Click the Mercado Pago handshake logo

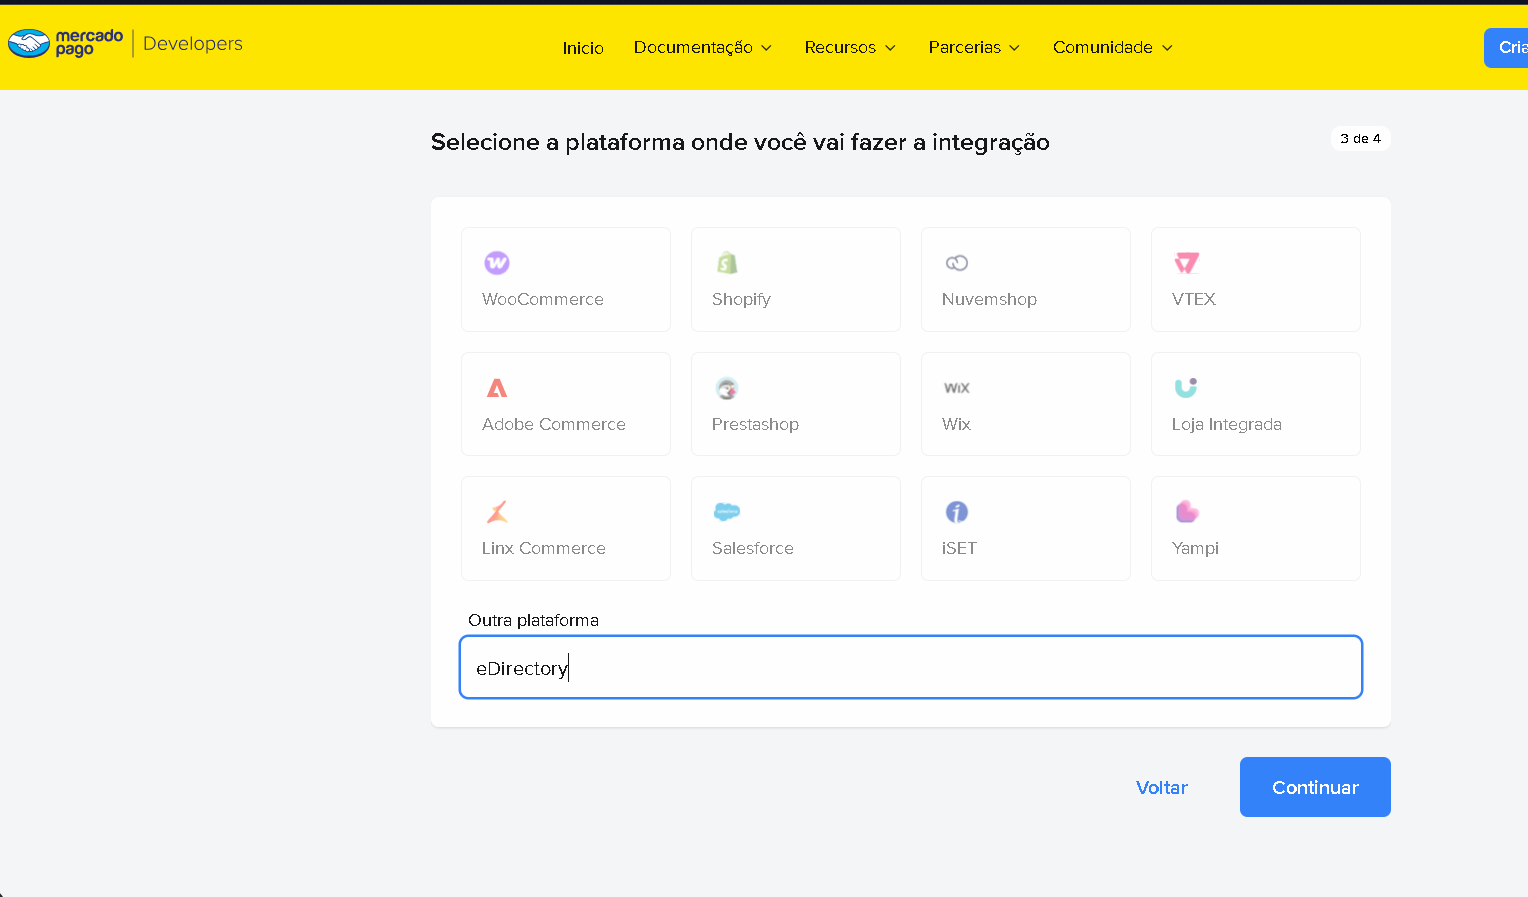(29, 43)
